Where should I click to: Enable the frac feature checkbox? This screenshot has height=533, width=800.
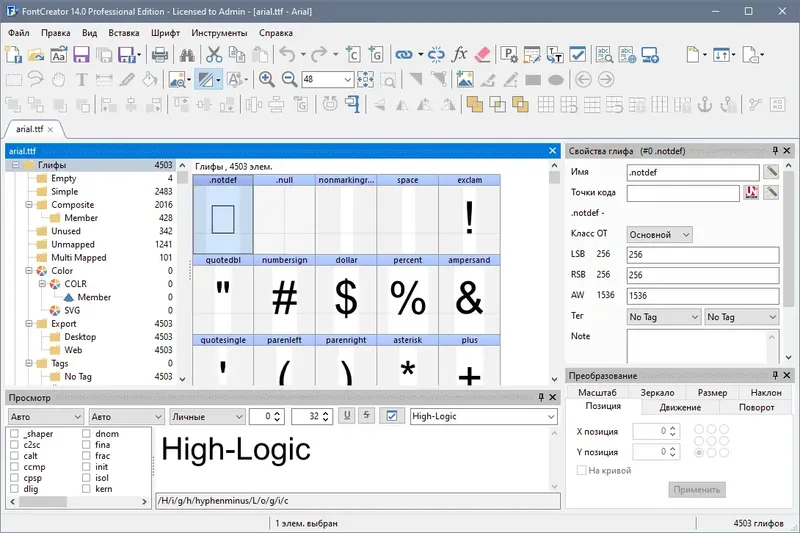(86, 456)
